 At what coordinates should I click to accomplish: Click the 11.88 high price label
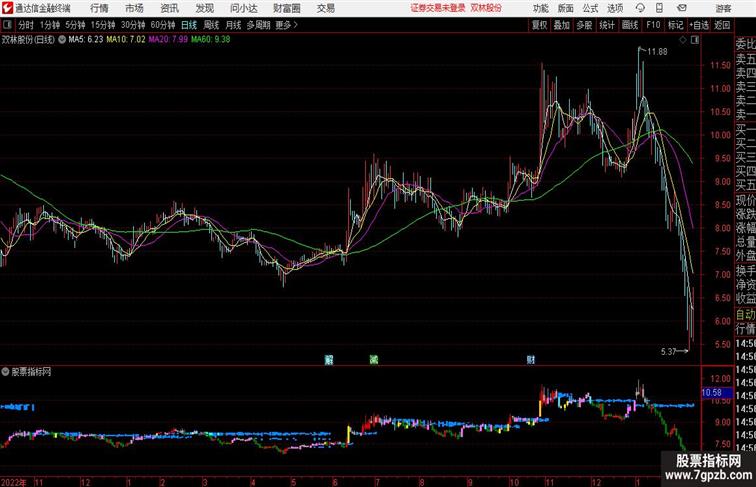coord(657,52)
